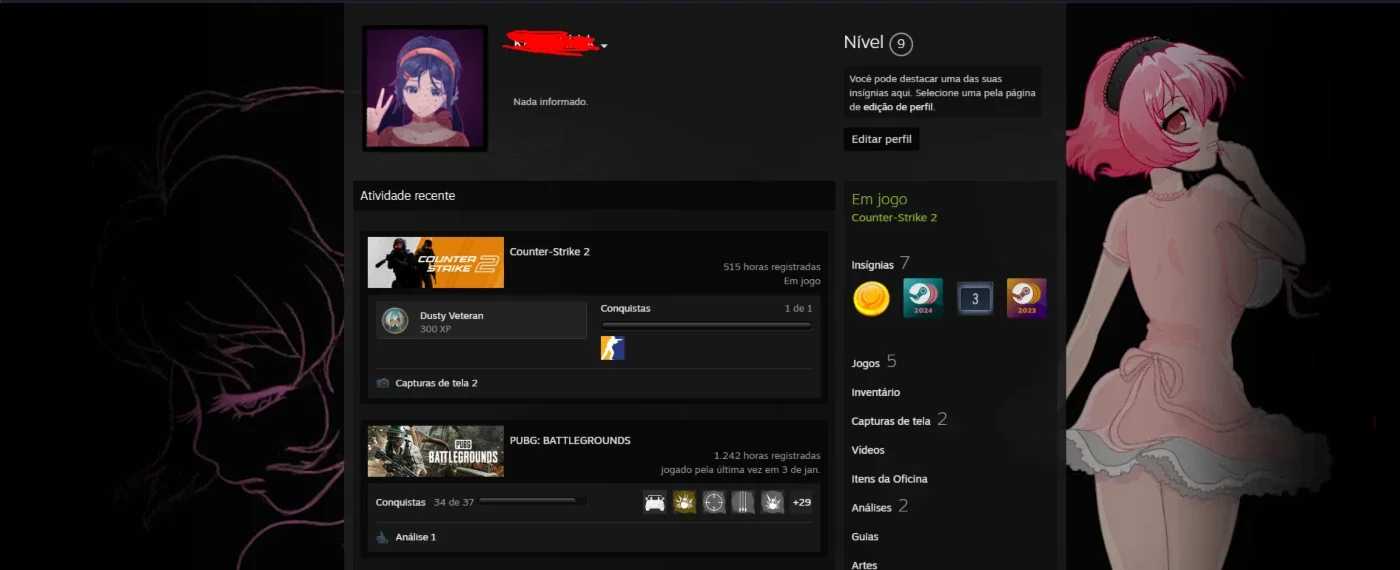Click the PUBG gold explosion achievement icon
Image resolution: width=1400 pixels, height=570 pixels.
(x=684, y=502)
